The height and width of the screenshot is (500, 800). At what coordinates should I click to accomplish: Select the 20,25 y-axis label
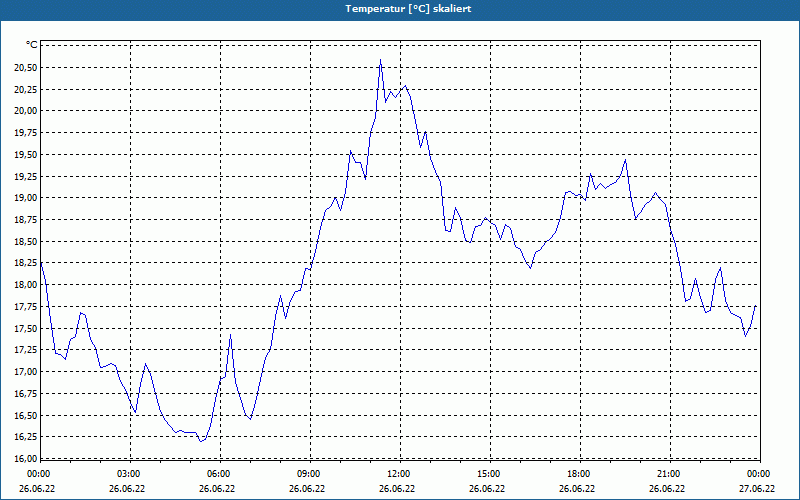pyautogui.click(x=26, y=89)
